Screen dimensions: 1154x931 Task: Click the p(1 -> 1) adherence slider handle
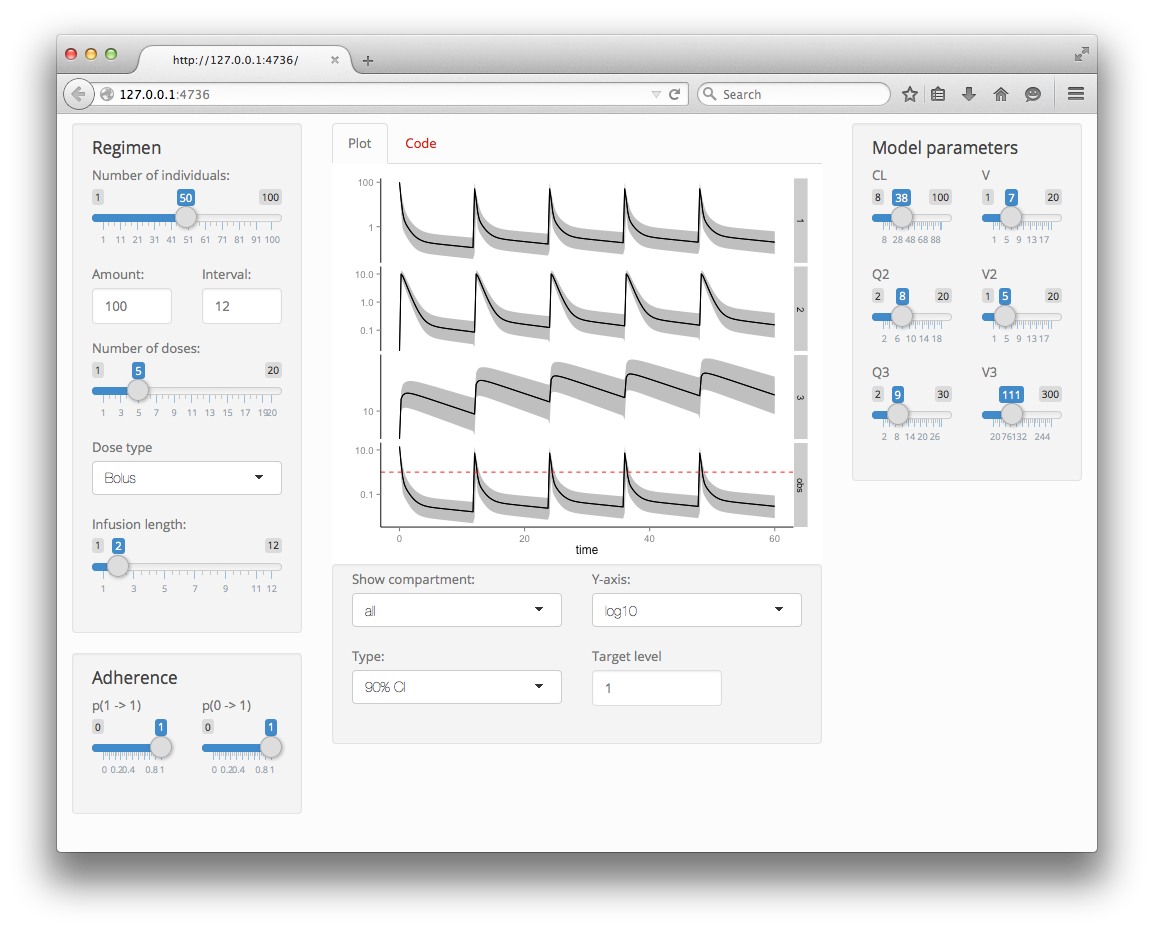click(161, 747)
